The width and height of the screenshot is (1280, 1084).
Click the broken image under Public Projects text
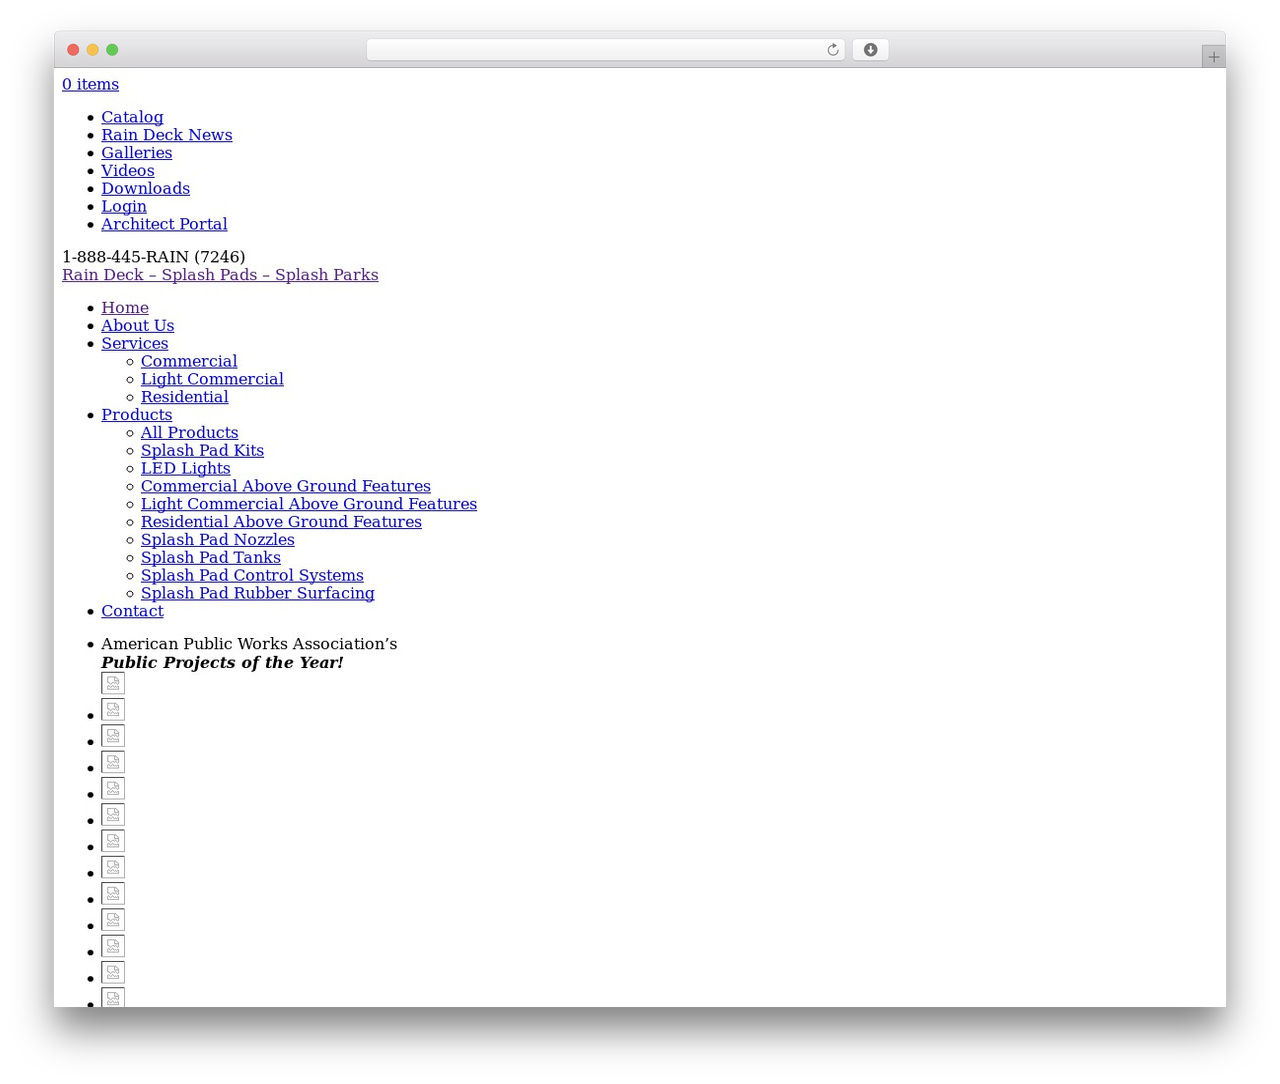[113, 683]
